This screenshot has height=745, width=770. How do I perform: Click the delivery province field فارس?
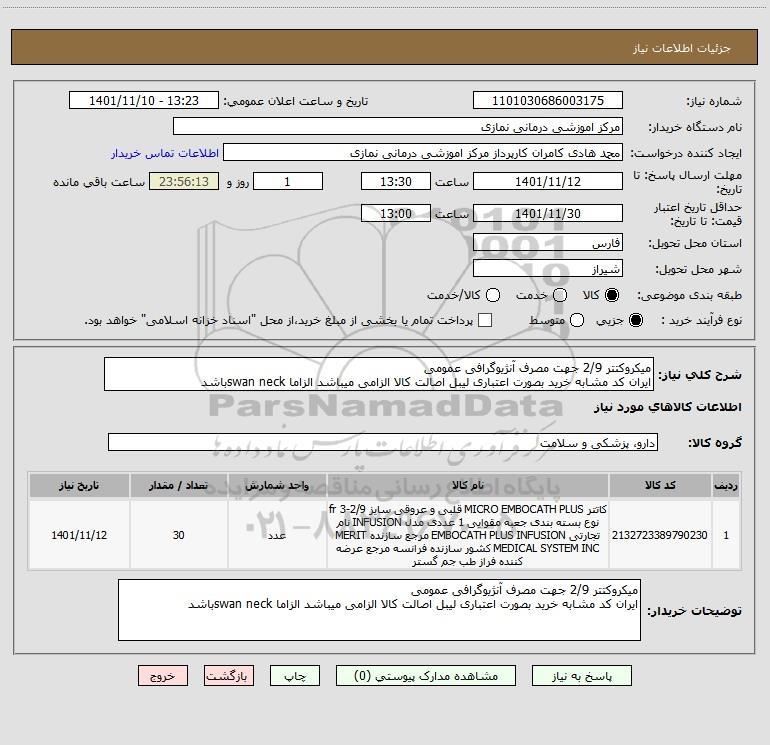[548, 242]
